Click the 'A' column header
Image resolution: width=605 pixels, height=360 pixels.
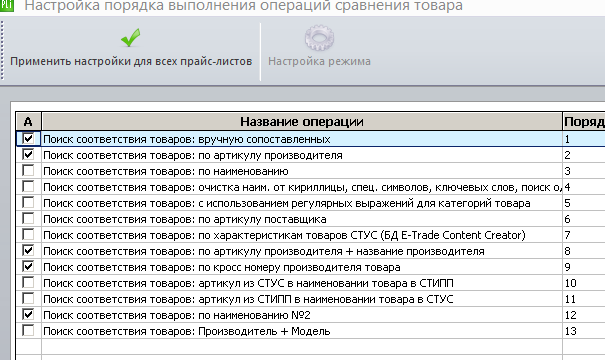pos(28,122)
